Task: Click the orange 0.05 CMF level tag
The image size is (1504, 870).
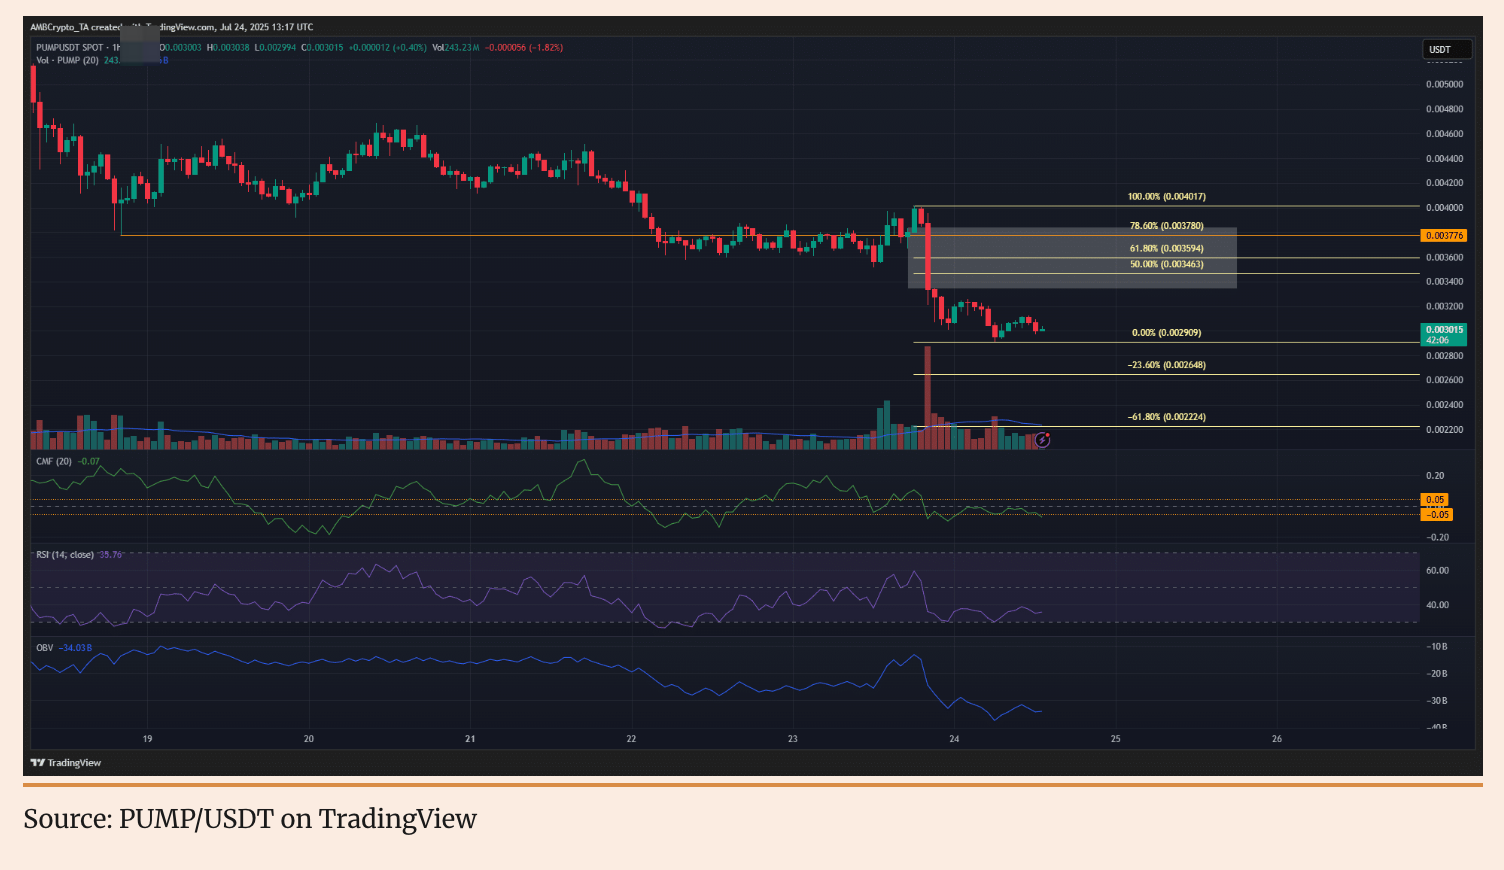Action: 1435,499
